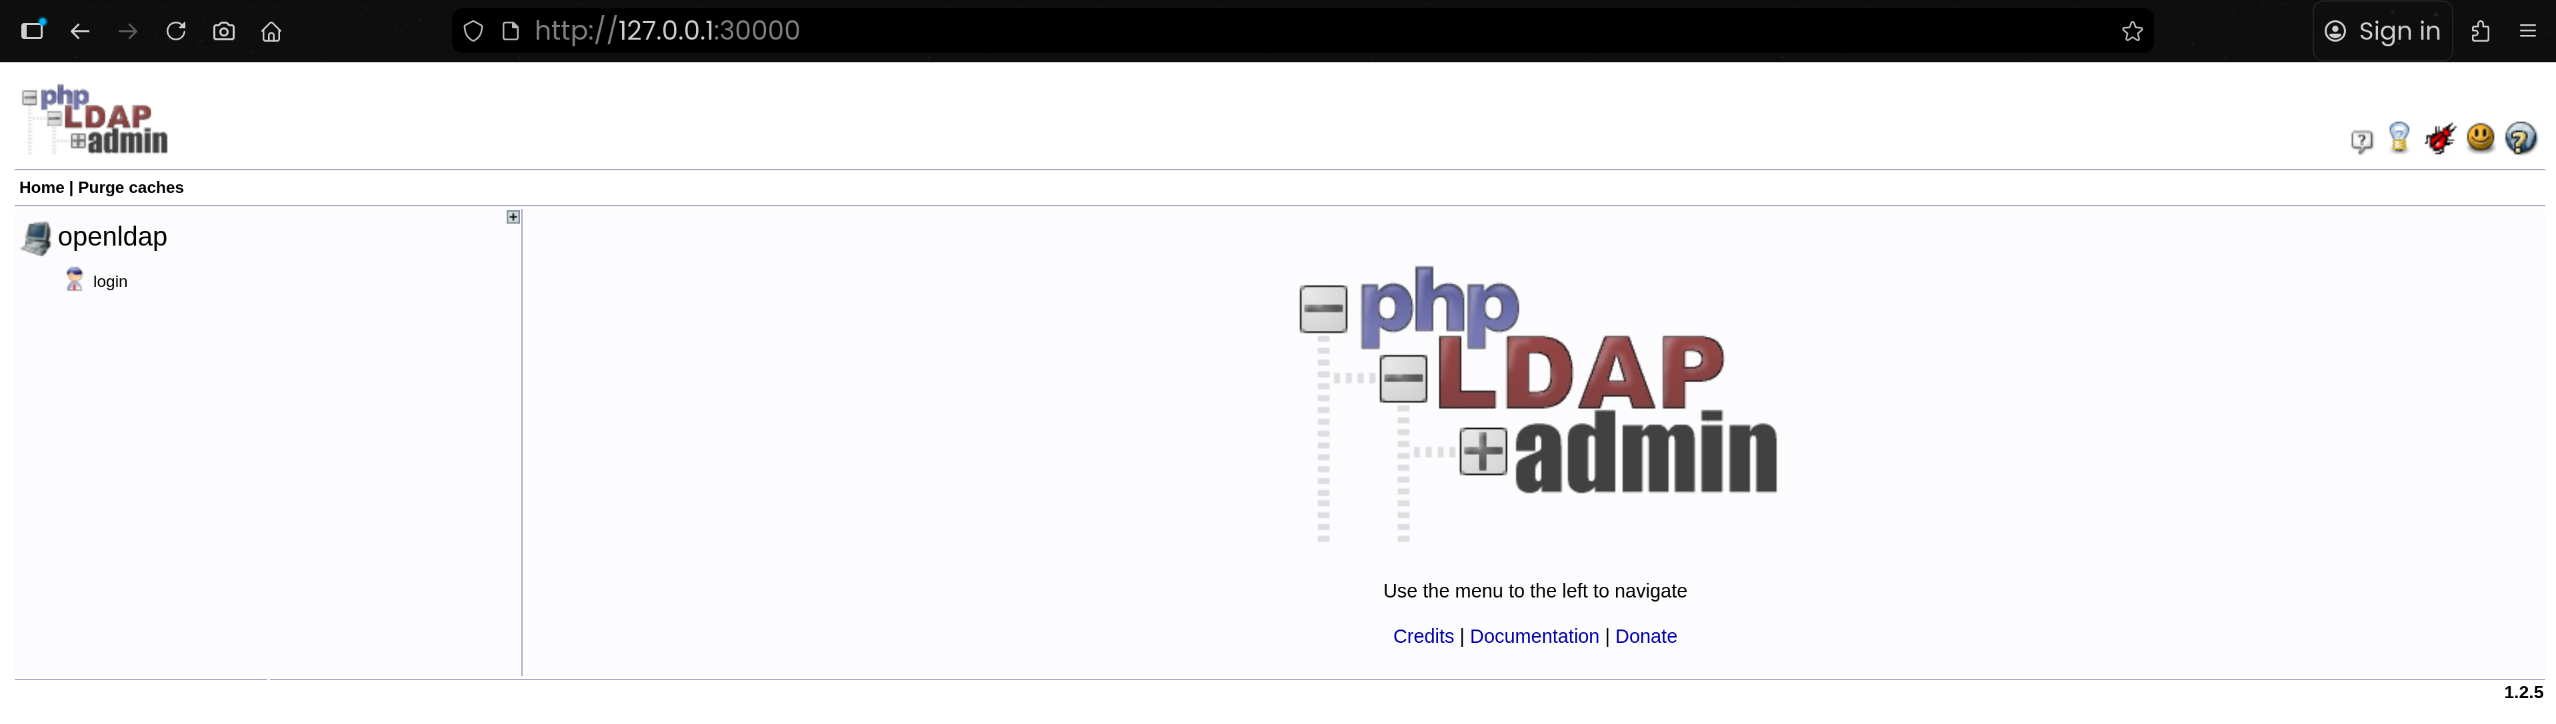Follow the Donate link

(x=1646, y=636)
